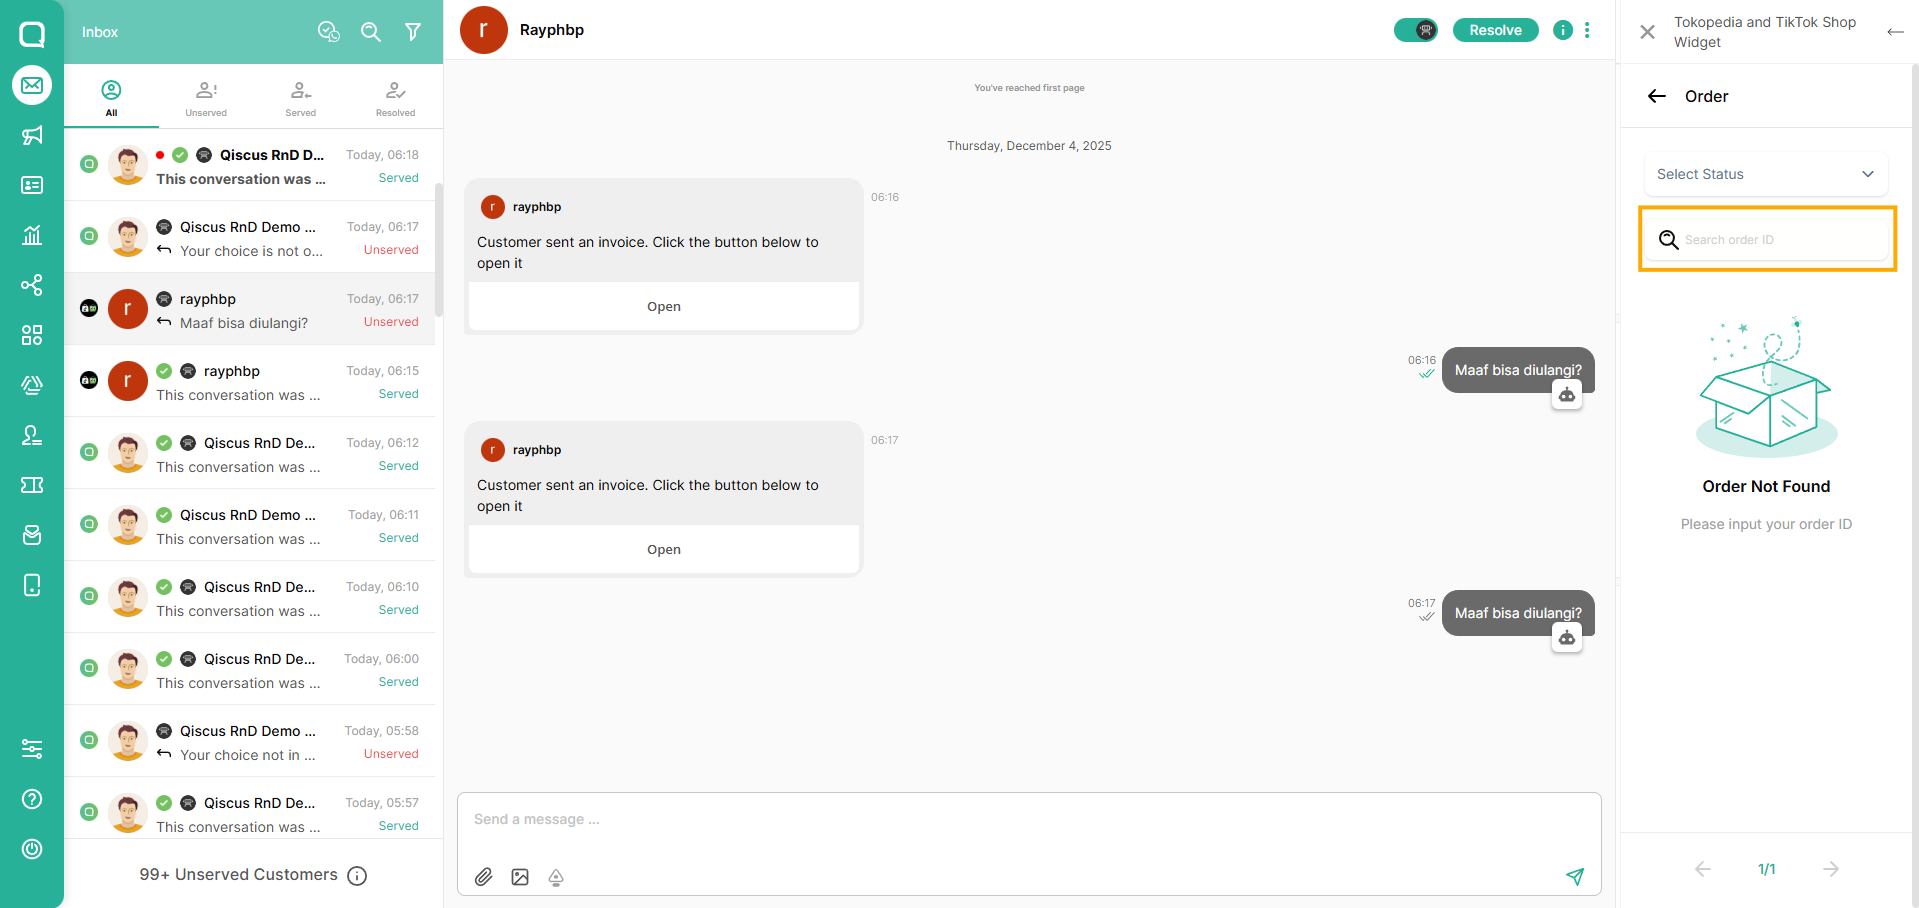Click the broadcast megaphone sidebar icon

(x=32, y=135)
